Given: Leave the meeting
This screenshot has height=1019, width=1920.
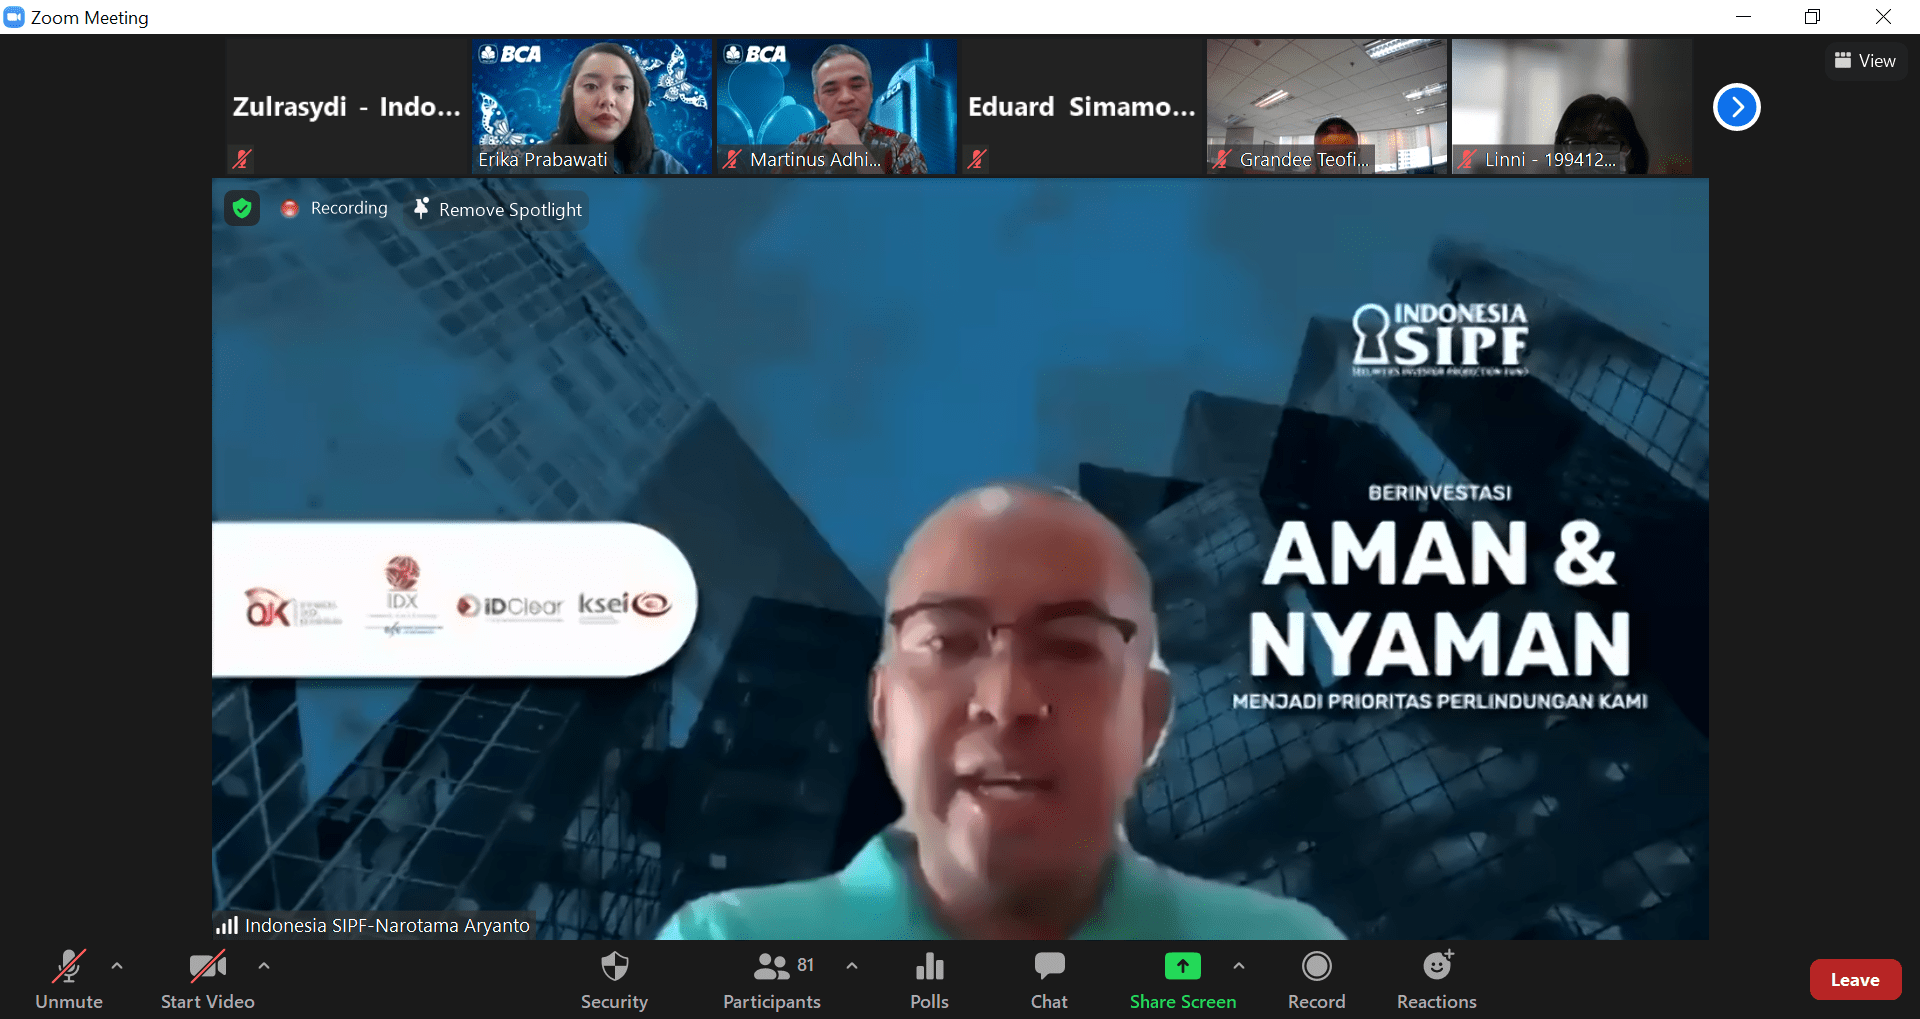Looking at the screenshot, I should [x=1854, y=980].
